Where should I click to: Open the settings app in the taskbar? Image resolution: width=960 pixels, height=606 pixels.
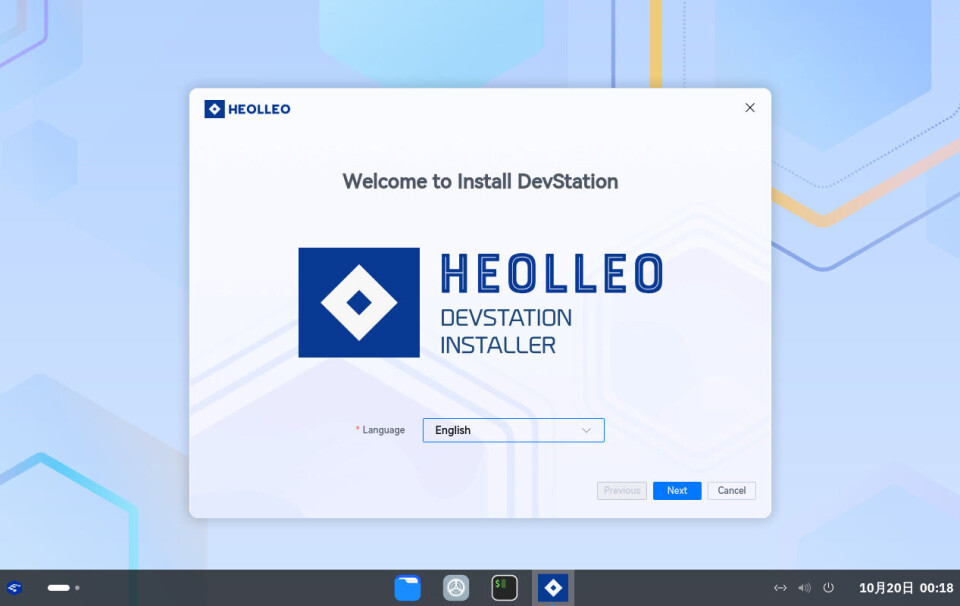click(x=456, y=588)
